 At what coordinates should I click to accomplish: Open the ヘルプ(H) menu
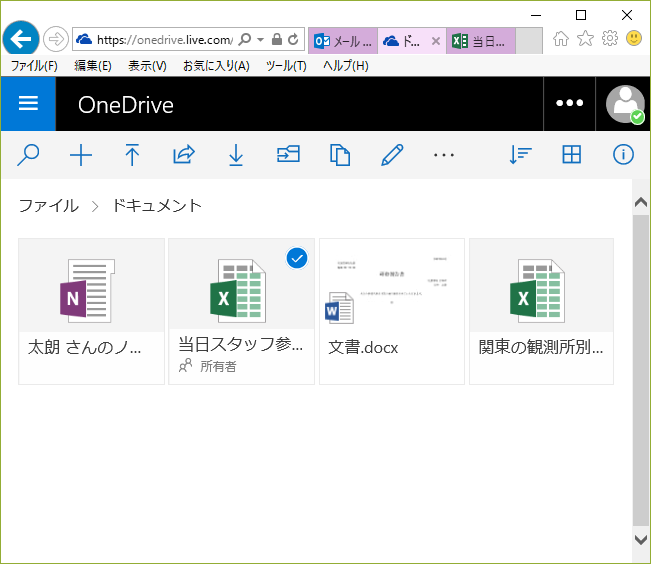[x=345, y=66]
